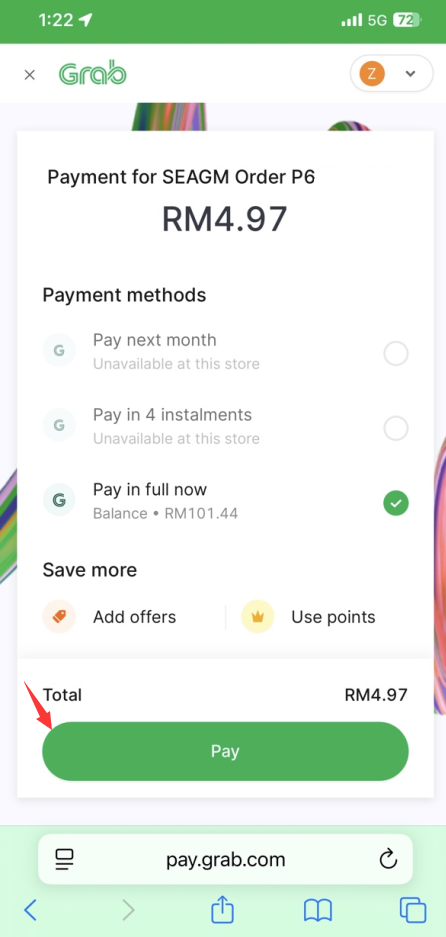
Task: Tap the yellow crown points icon
Action: (258, 617)
